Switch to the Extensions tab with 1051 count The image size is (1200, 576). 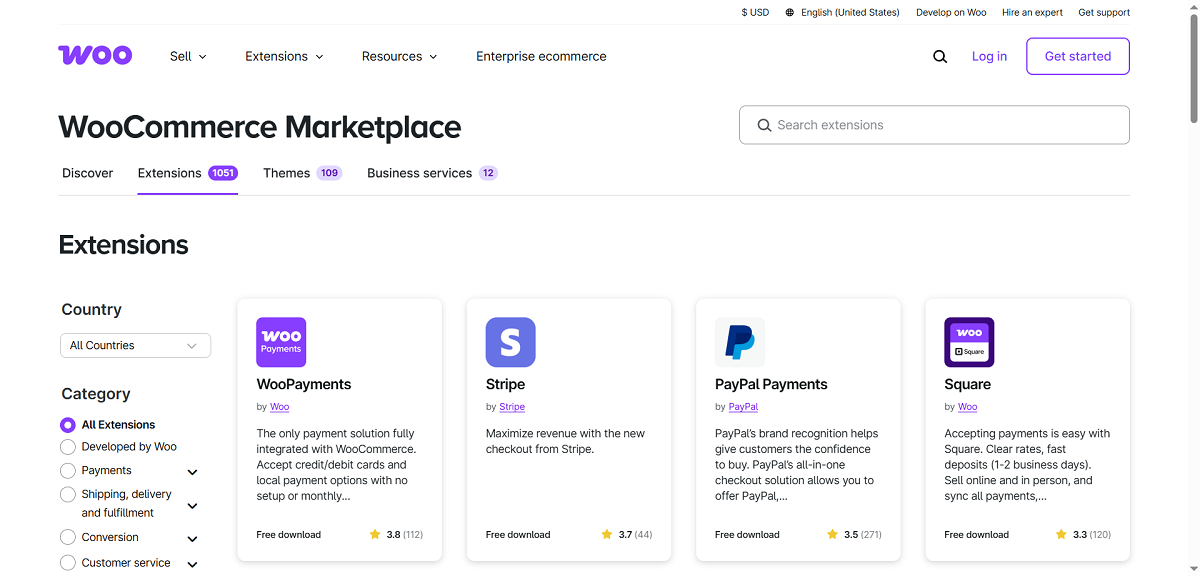click(188, 173)
